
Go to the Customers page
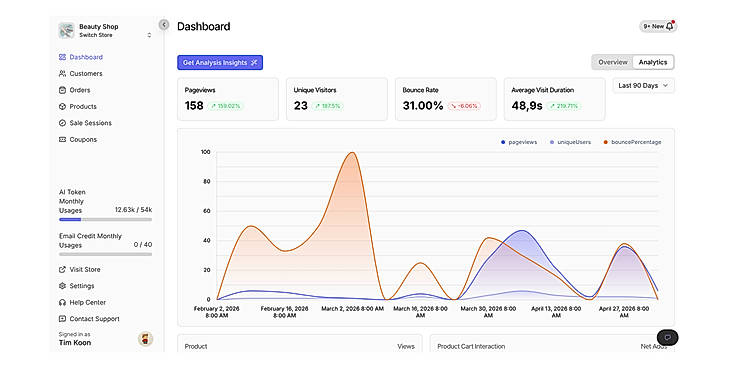pyautogui.click(x=86, y=74)
